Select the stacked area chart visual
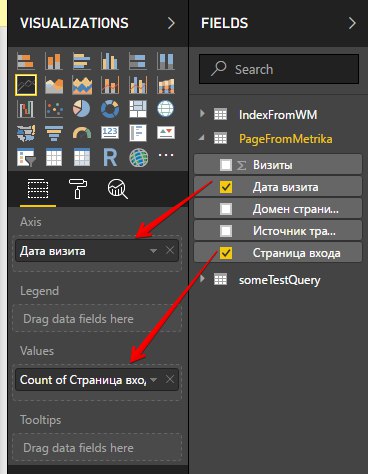The width and height of the screenshot is (368, 474). tap(82, 86)
